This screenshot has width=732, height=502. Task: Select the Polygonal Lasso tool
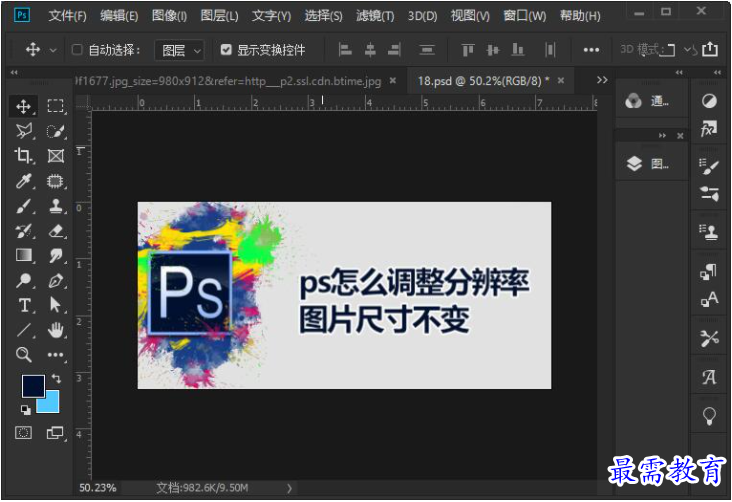(x=23, y=131)
